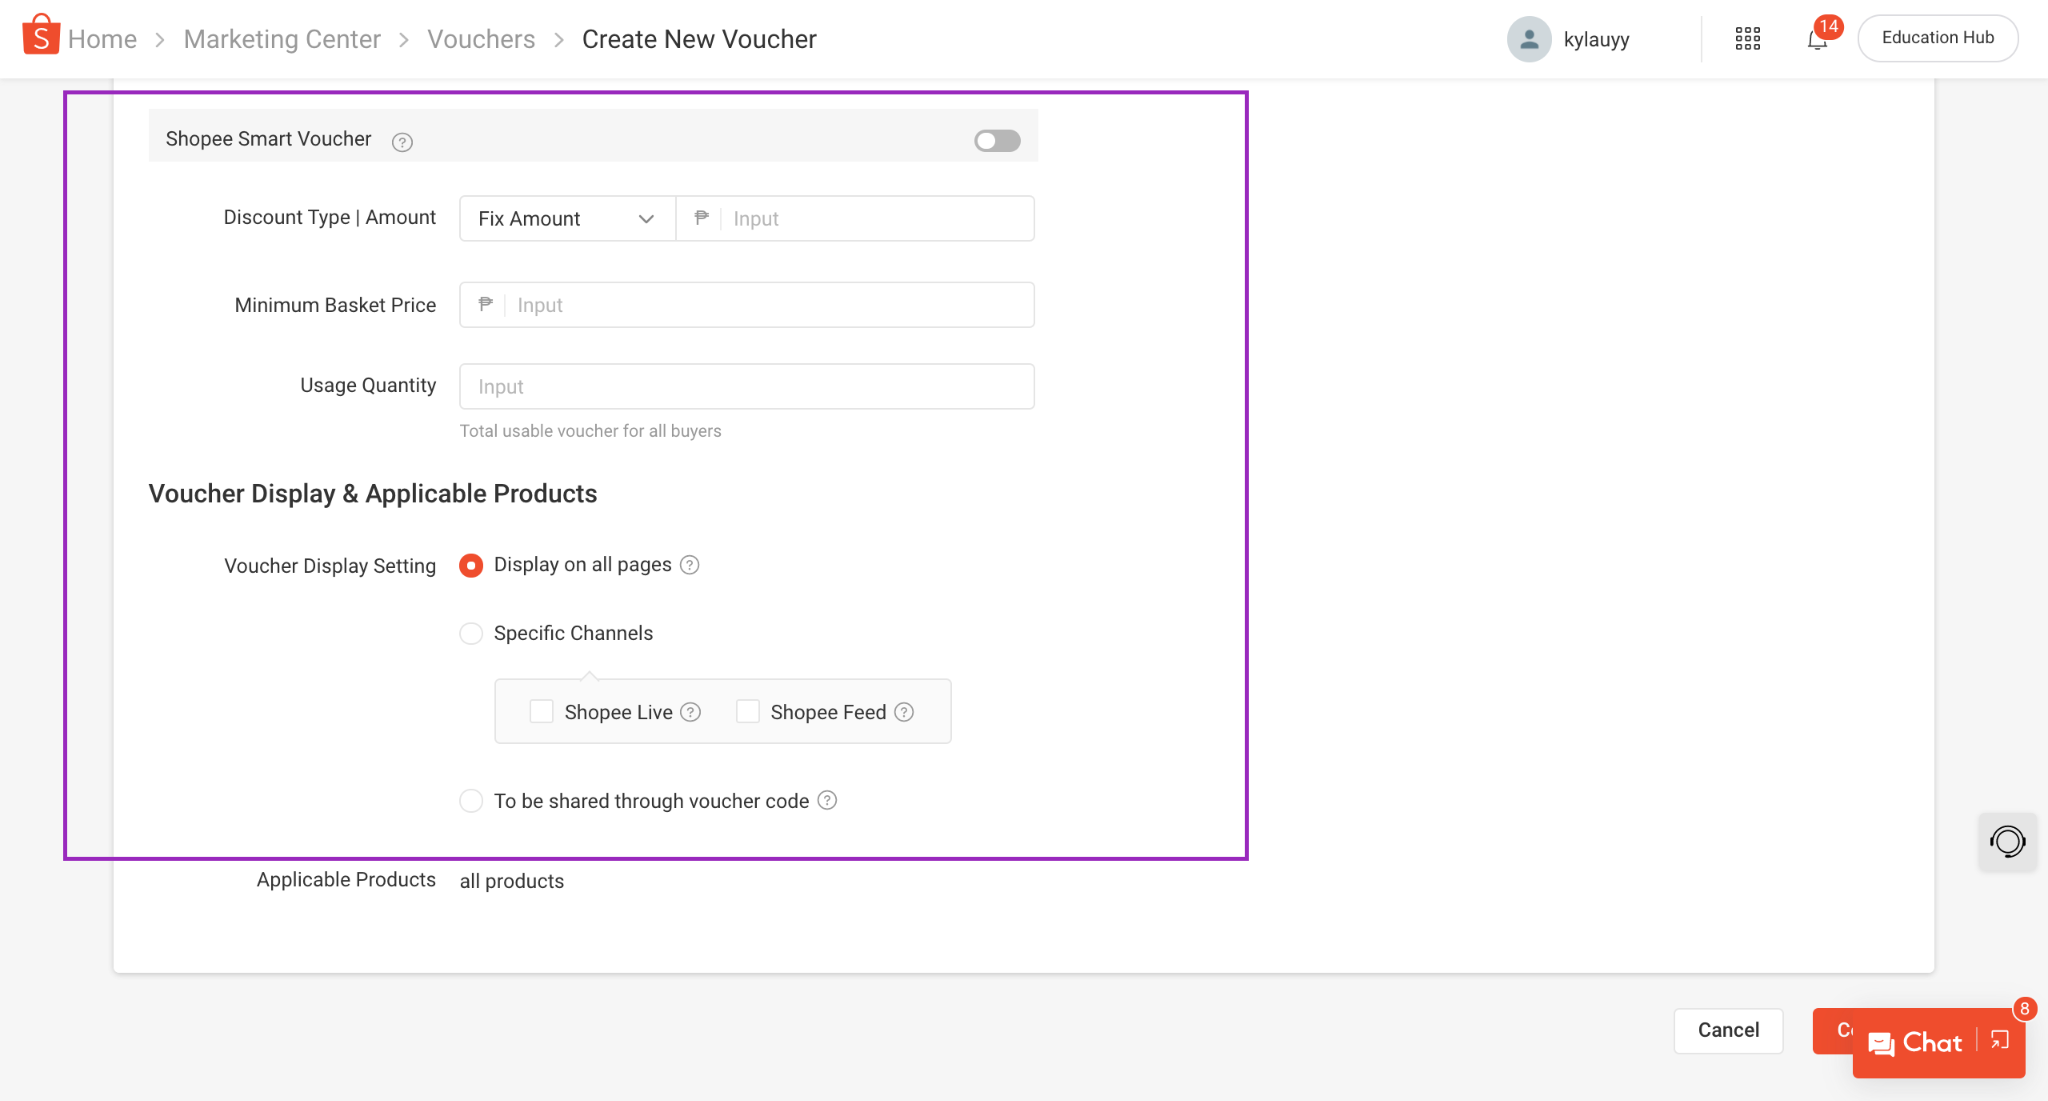This screenshot has height=1101, width=2048.
Task: Open the notifications bell icon
Action: click(1817, 40)
